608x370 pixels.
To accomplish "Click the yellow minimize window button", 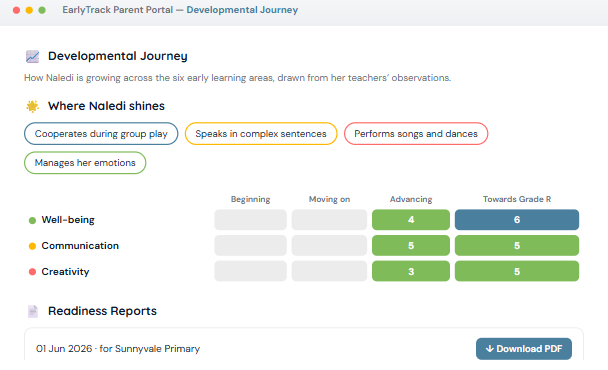I will [x=29, y=10].
